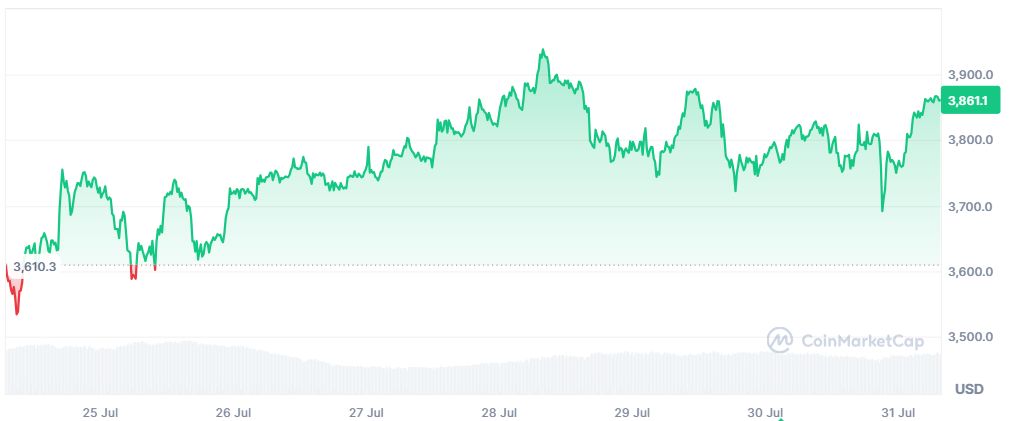Click the CoinMarketCap watermark text
Viewport: 1015px width, 421px height.
coord(862,341)
